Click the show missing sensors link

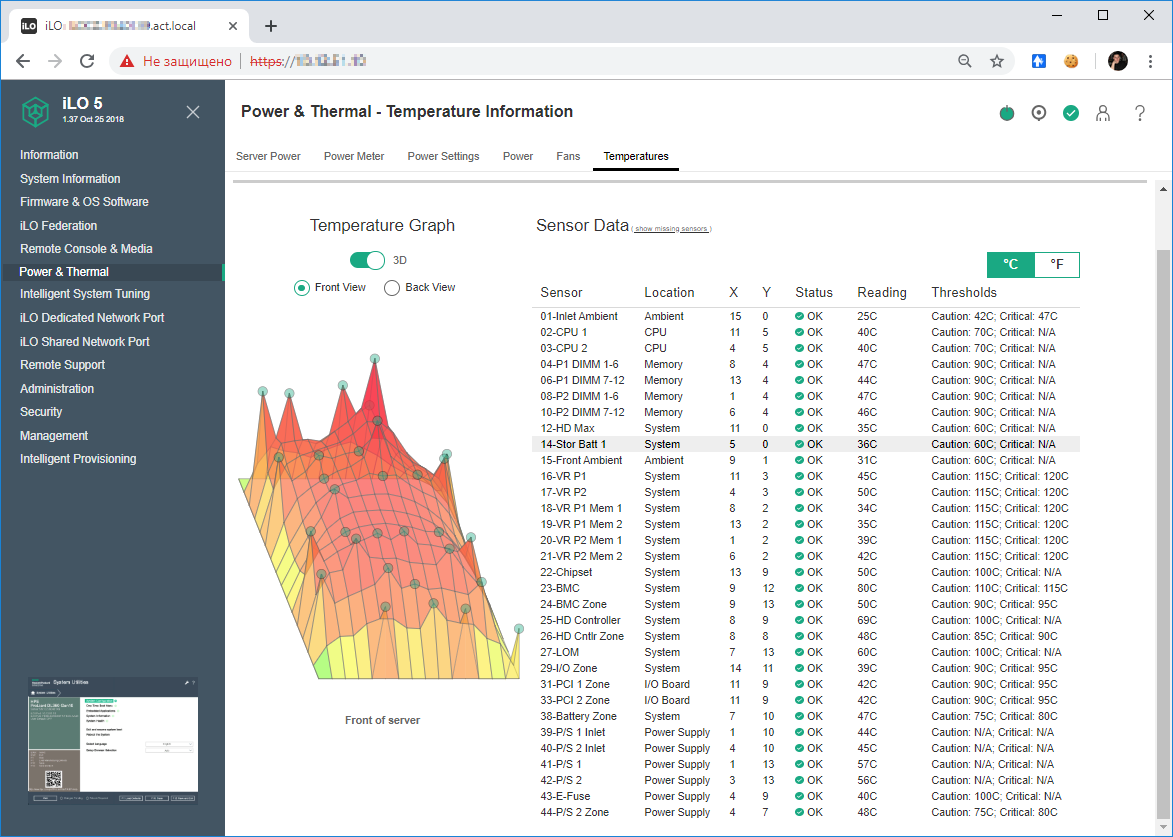671,229
